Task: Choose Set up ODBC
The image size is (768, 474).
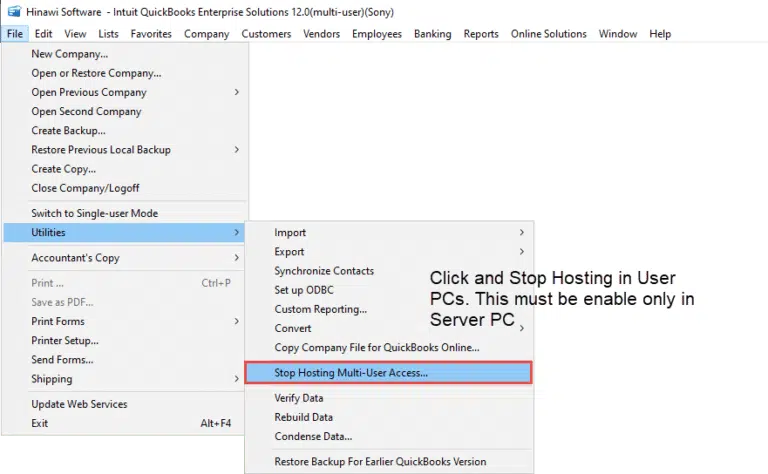Action: 389,289
